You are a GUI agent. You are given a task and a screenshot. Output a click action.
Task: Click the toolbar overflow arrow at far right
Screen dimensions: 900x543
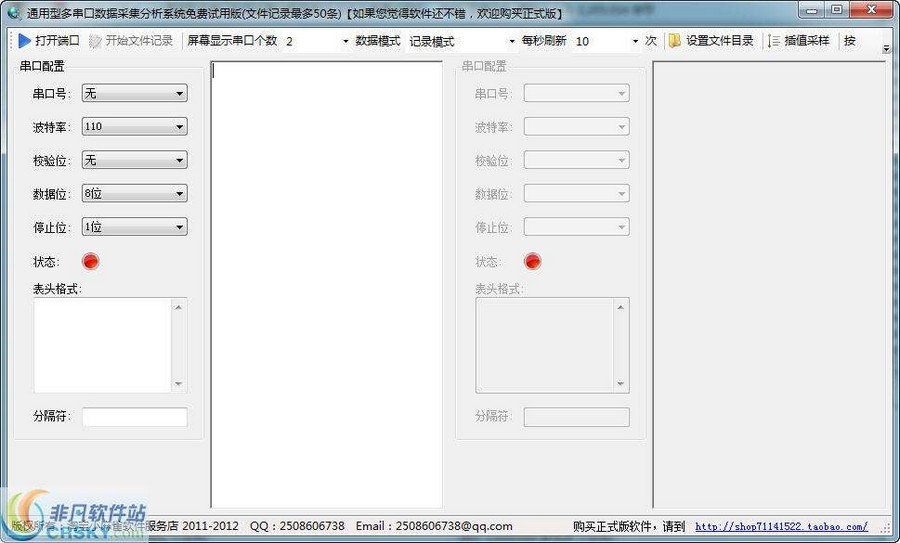[x=886, y=48]
